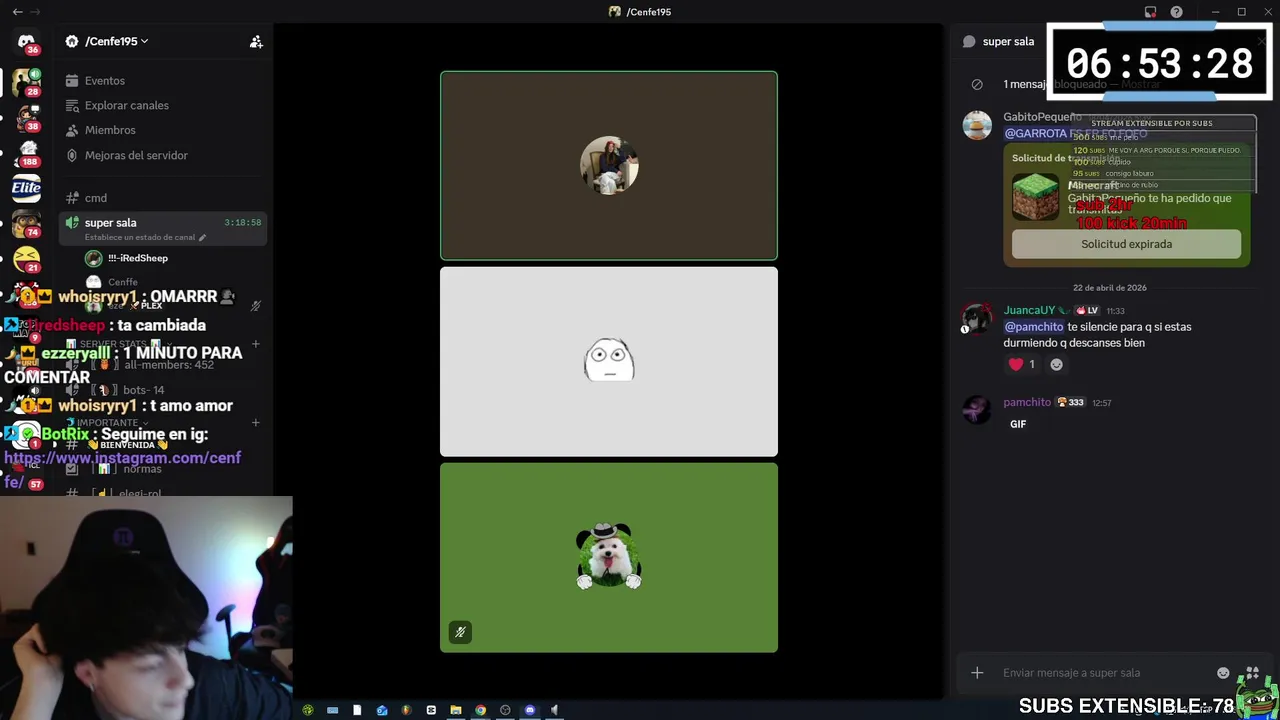Add a reaction with the smiley button
1280x720 pixels.
[1056, 365]
